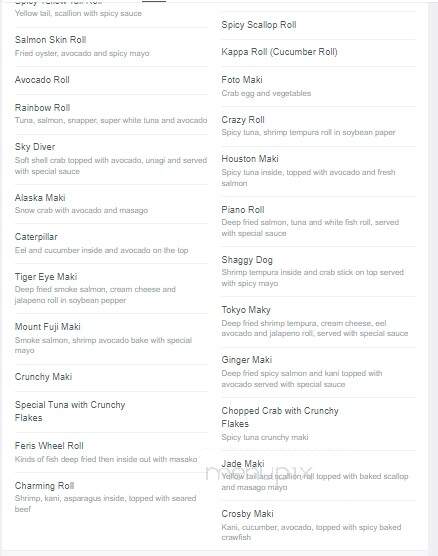Image resolution: width=438 pixels, height=556 pixels.
Task: Pick the Crazy Roll entry
Action: 243,120
